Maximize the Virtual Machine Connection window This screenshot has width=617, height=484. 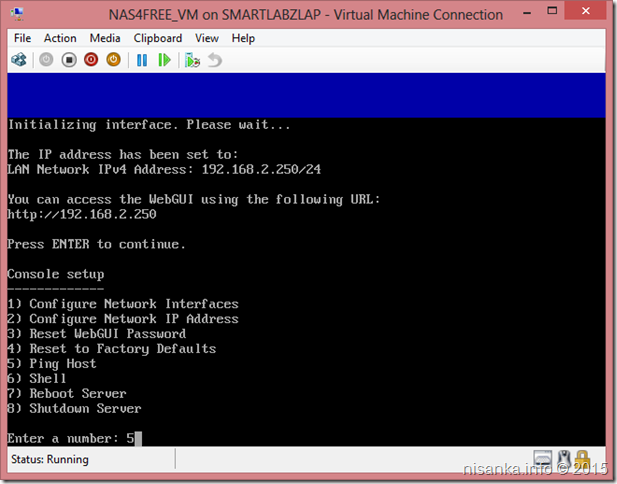click(552, 11)
